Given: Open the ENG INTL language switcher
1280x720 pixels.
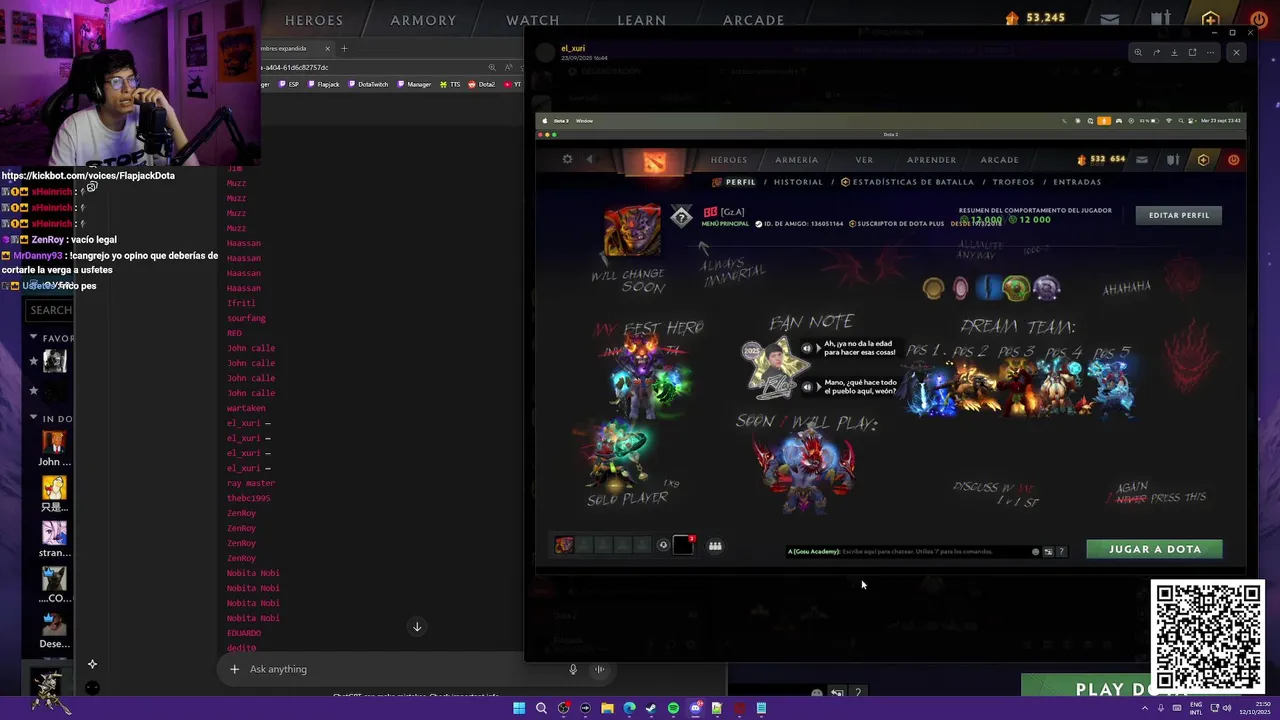Looking at the screenshot, I should pos(1196,708).
